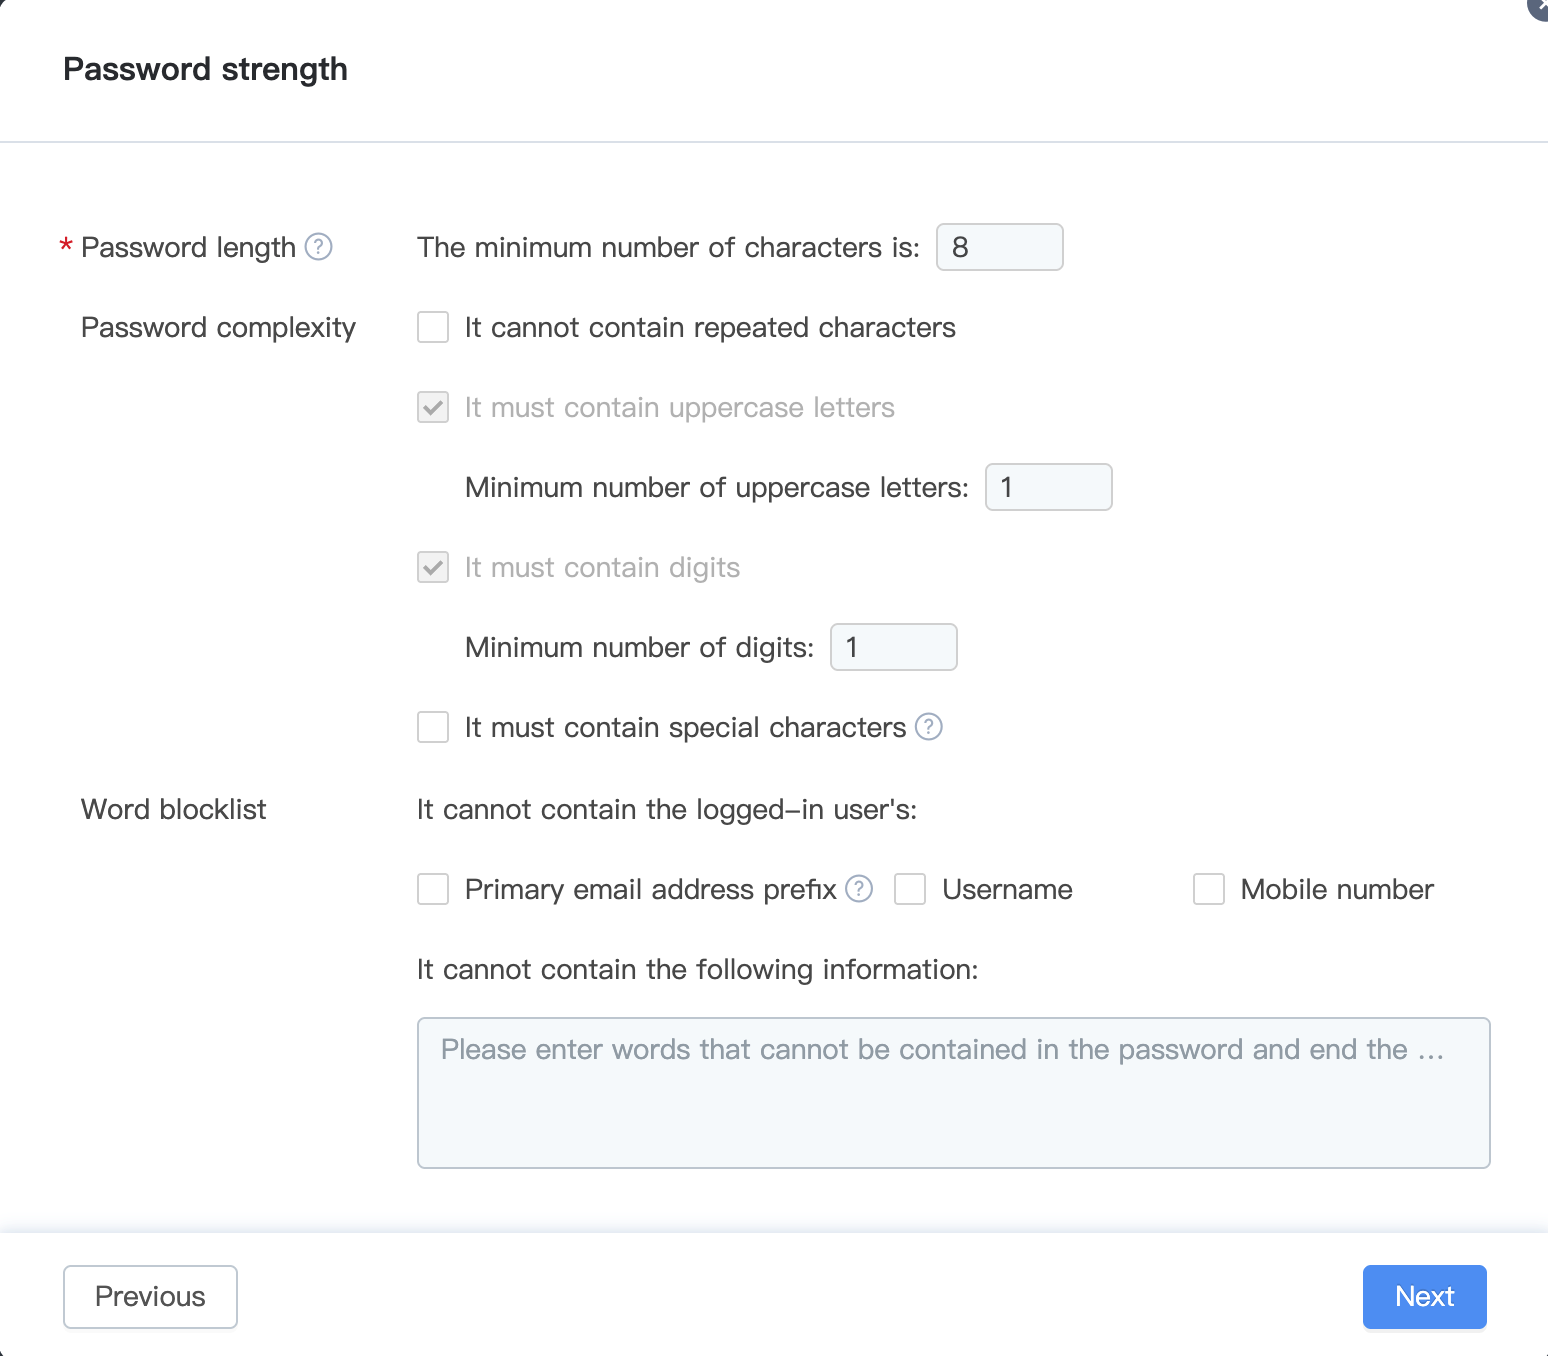Viewport: 1548px width, 1356px height.
Task: Toggle the 'It must contain digits' checkbox
Action: point(433,567)
